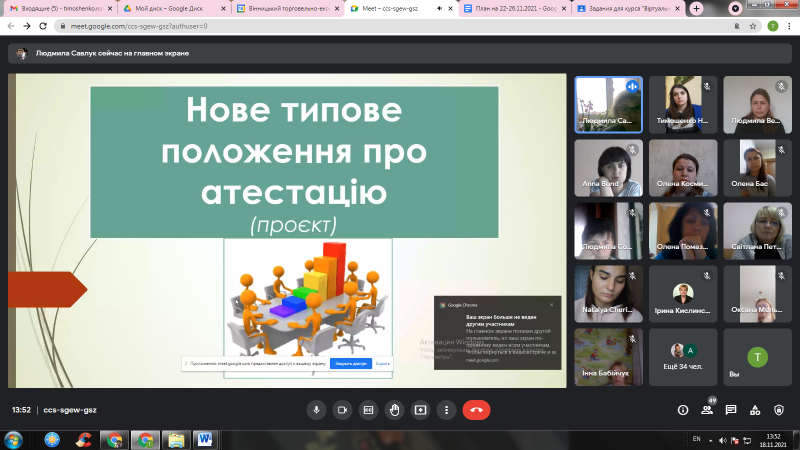Click the muted notifications icon in address bar
The width and height of the screenshot is (800, 450).
pos(737,26)
